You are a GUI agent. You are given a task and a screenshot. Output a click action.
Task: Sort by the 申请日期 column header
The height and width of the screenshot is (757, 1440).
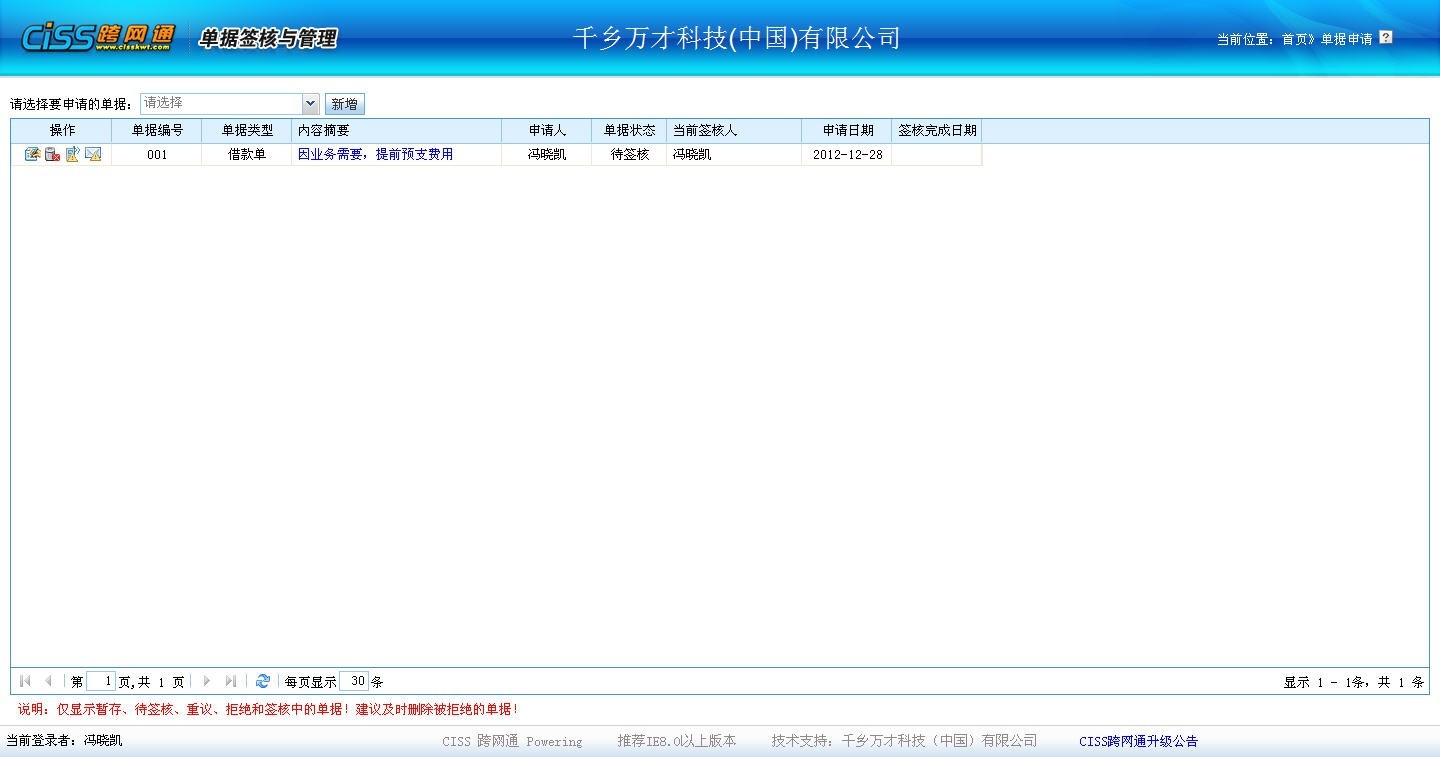pos(847,131)
